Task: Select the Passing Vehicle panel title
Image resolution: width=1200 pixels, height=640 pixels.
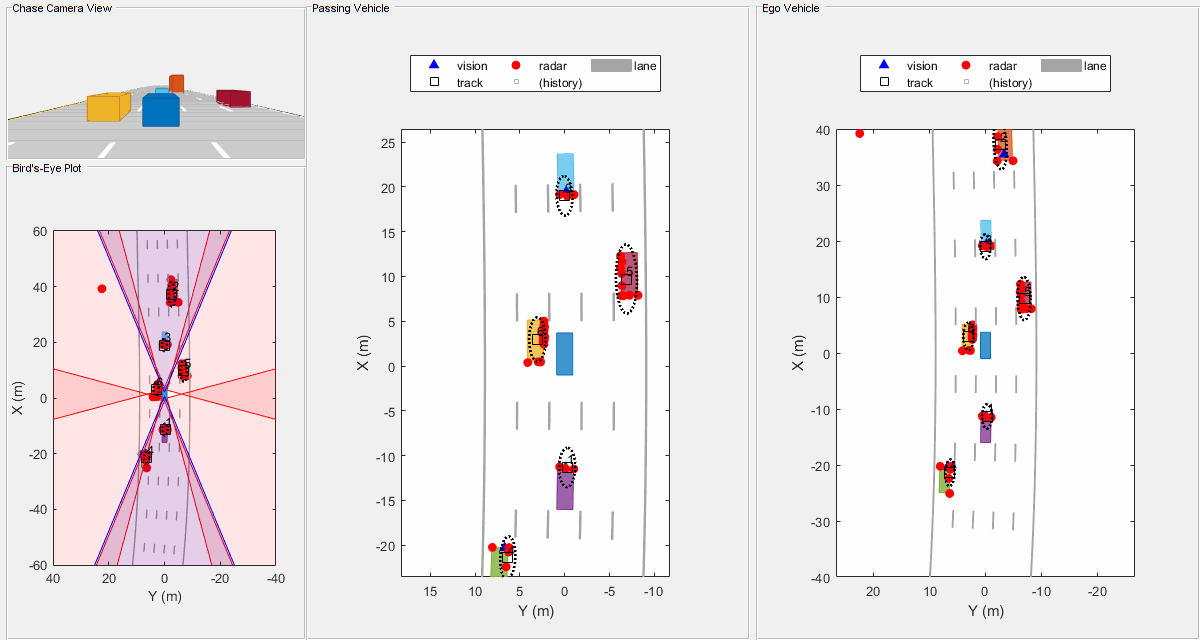Action: coord(351,8)
